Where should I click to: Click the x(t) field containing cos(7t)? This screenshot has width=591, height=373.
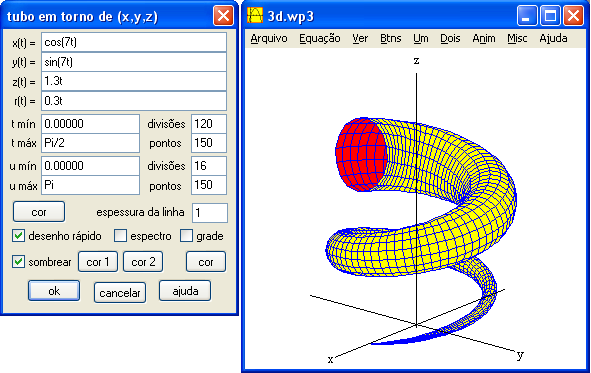tap(134, 42)
